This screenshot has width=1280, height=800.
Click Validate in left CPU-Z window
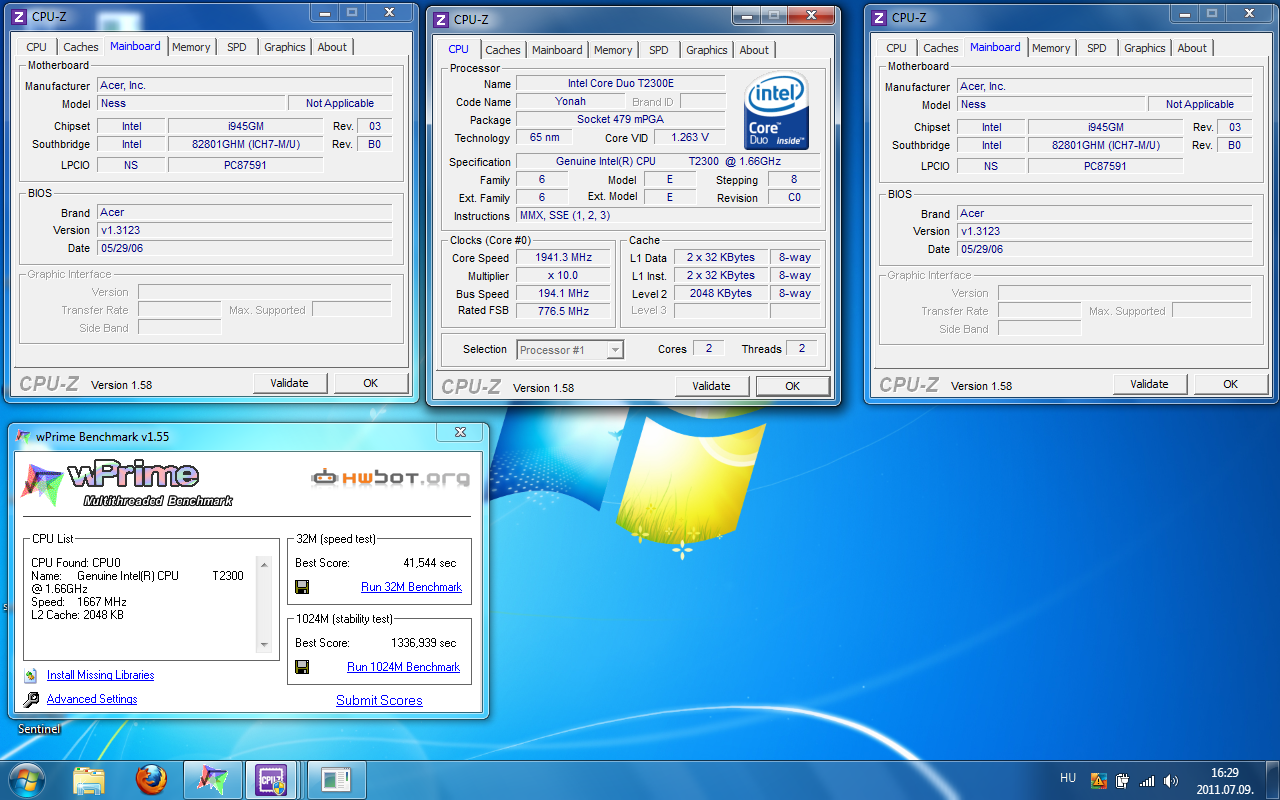(289, 383)
